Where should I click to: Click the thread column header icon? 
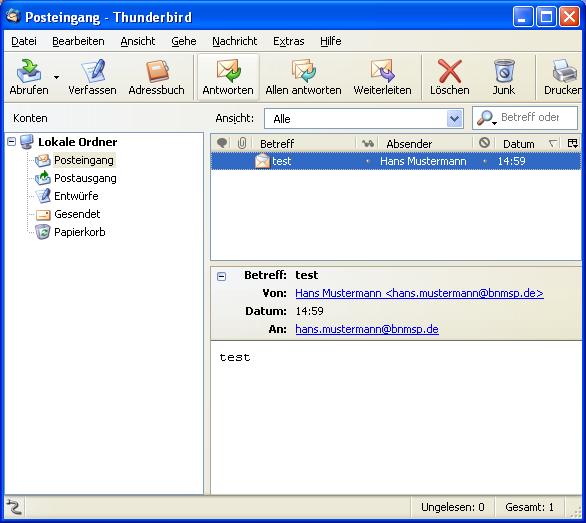click(222, 143)
